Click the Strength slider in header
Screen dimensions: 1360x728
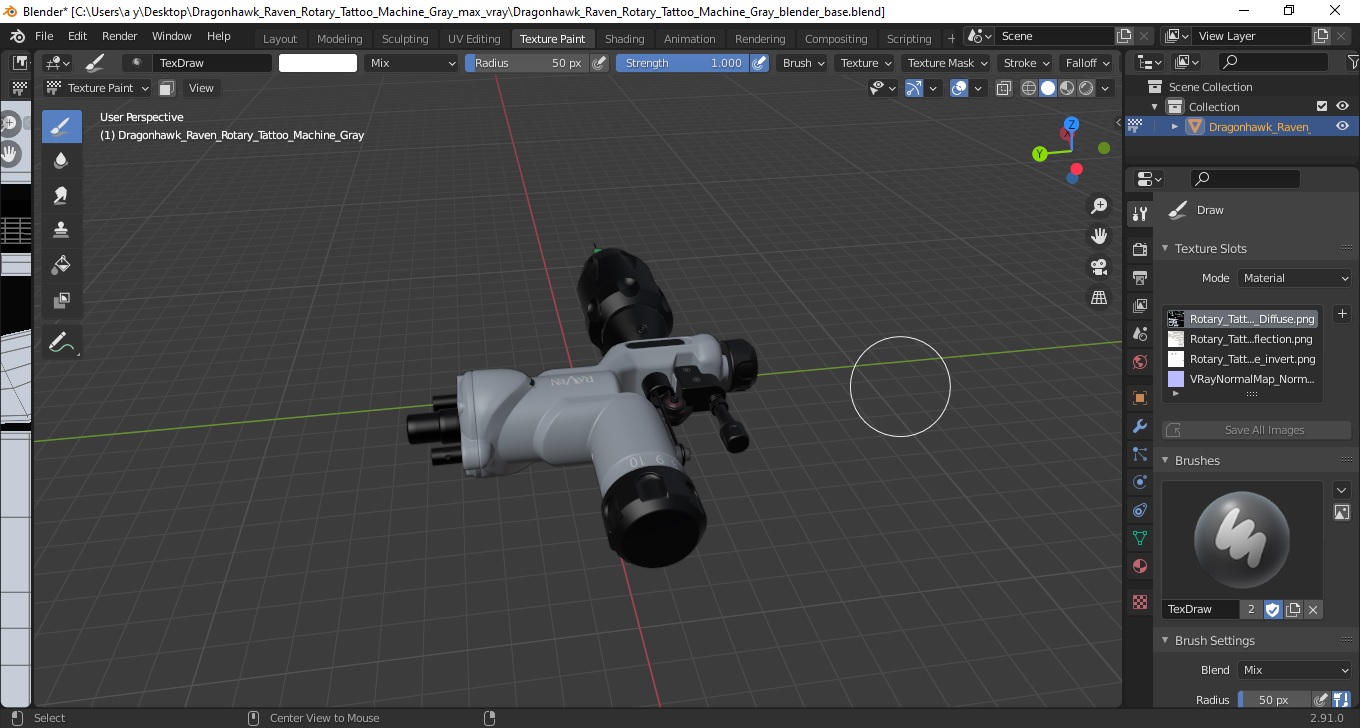tap(682, 63)
